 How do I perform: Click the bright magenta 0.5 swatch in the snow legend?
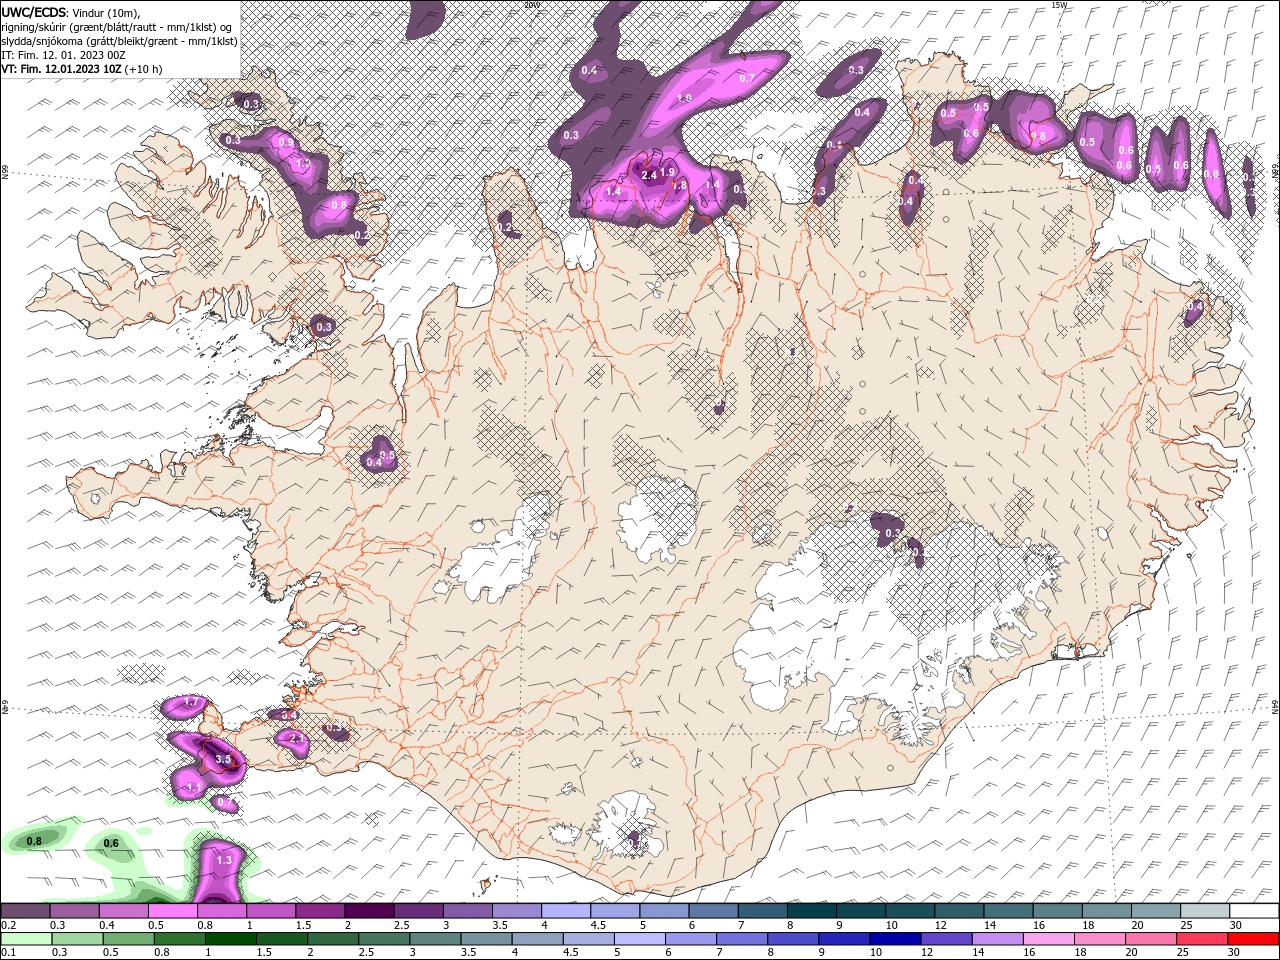pyautogui.click(x=172, y=911)
